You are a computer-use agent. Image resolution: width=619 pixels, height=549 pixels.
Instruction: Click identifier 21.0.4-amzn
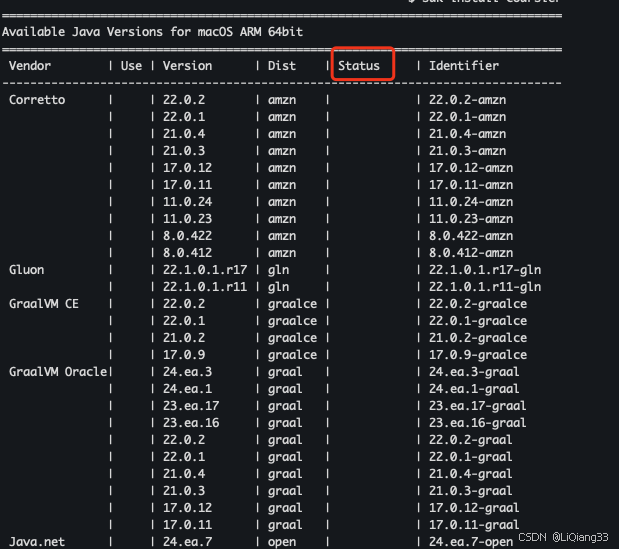point(467,134)
